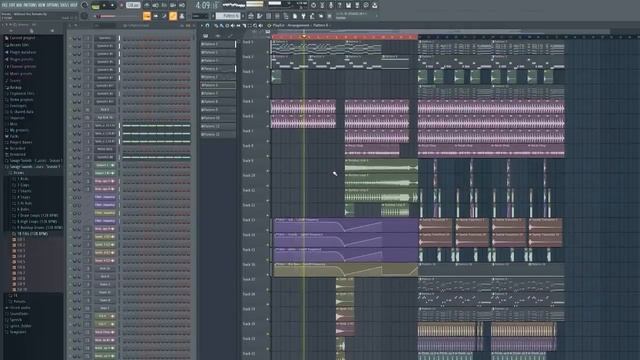640x360 pixels.
Task: Click the playlist magnet snap icon
Action: 207,25
